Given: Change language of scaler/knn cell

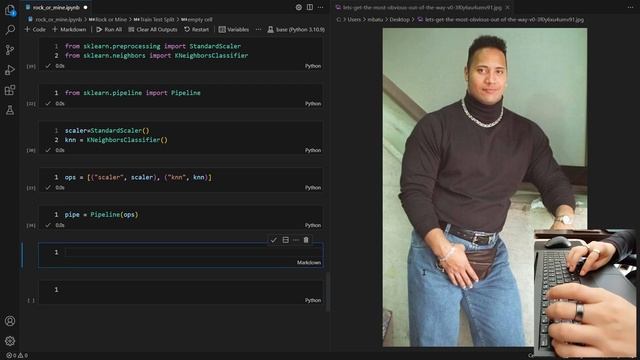Looking at the screenshot, I should (313, 150).
